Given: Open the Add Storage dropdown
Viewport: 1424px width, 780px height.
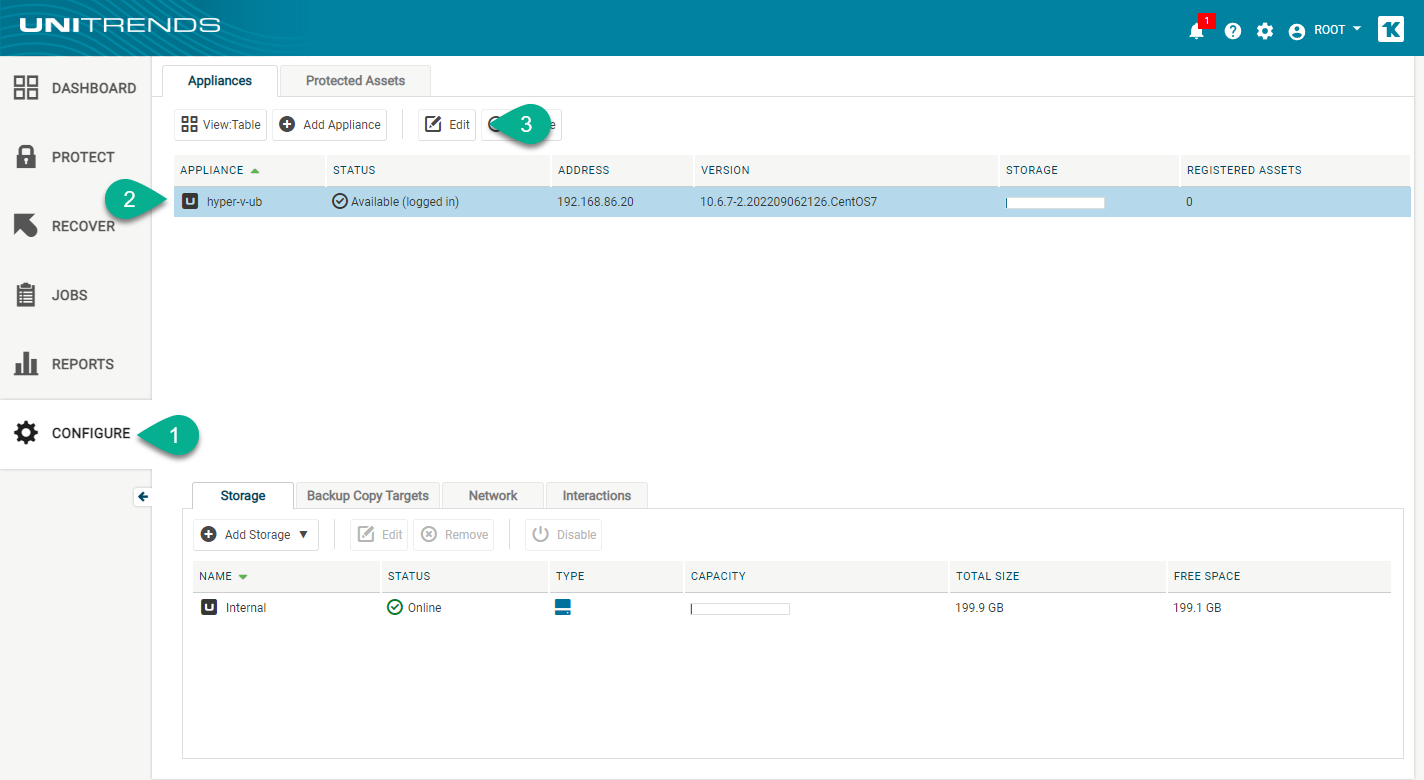Looking at the screenshot, I should (x=256, y=535).
